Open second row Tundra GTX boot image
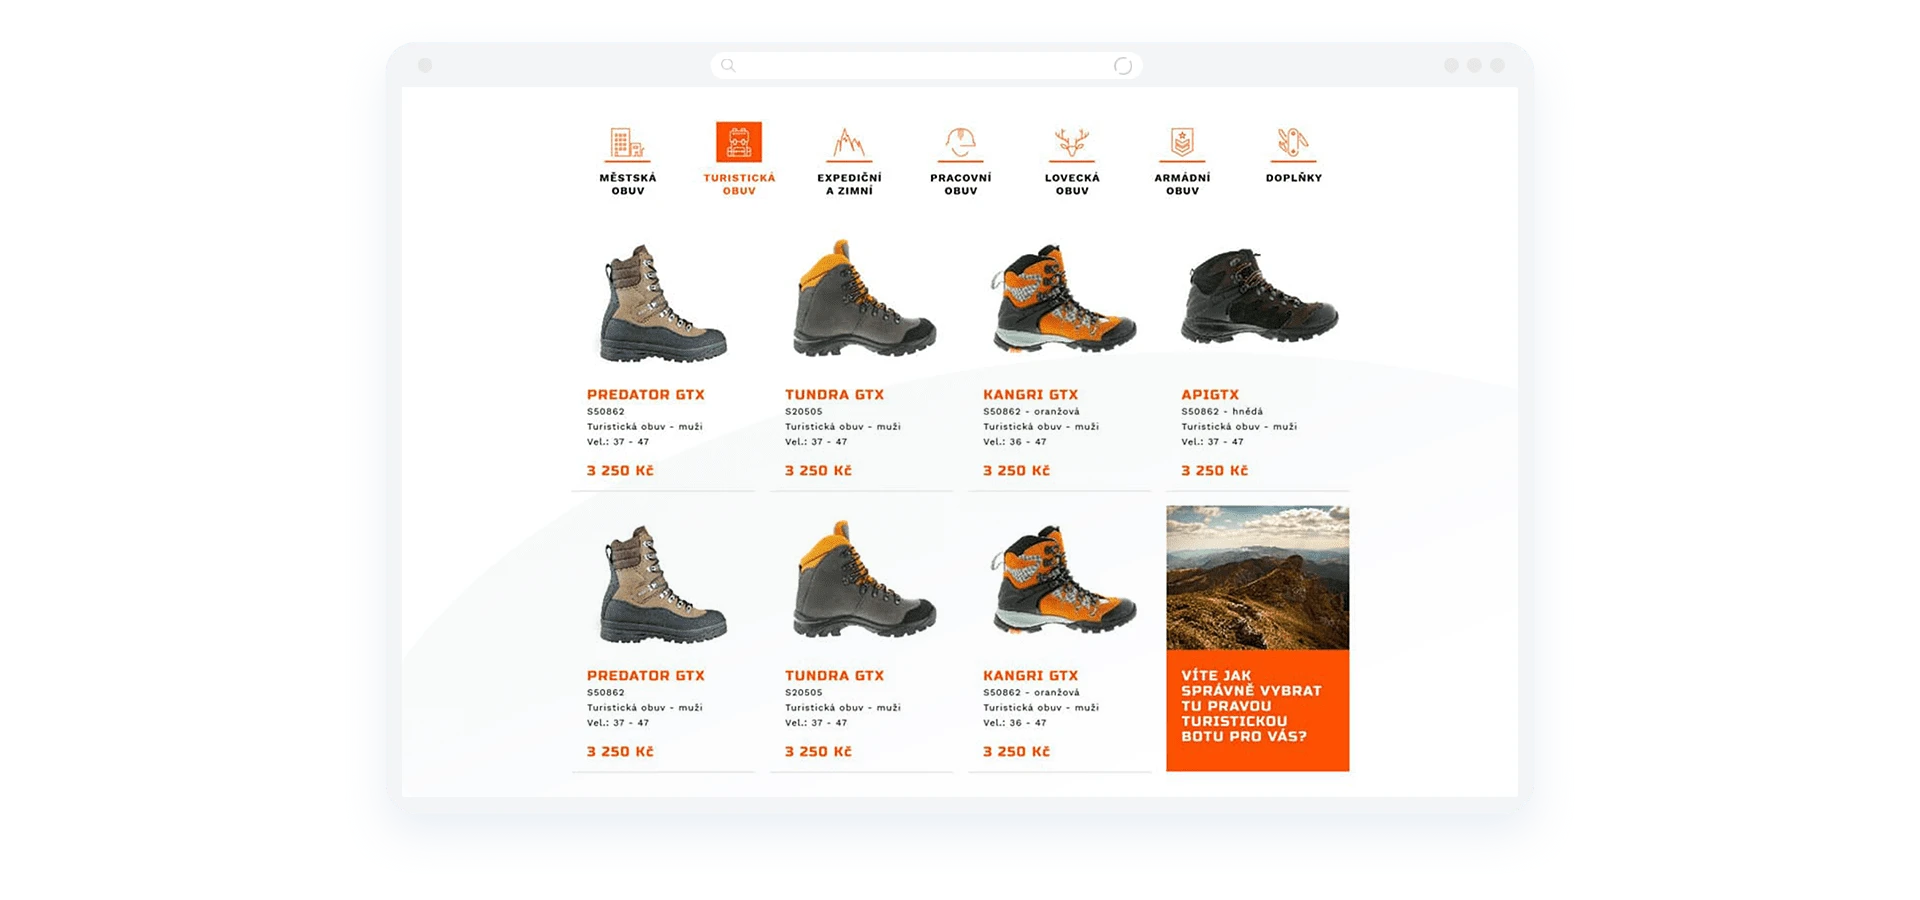 coord(862,581)
